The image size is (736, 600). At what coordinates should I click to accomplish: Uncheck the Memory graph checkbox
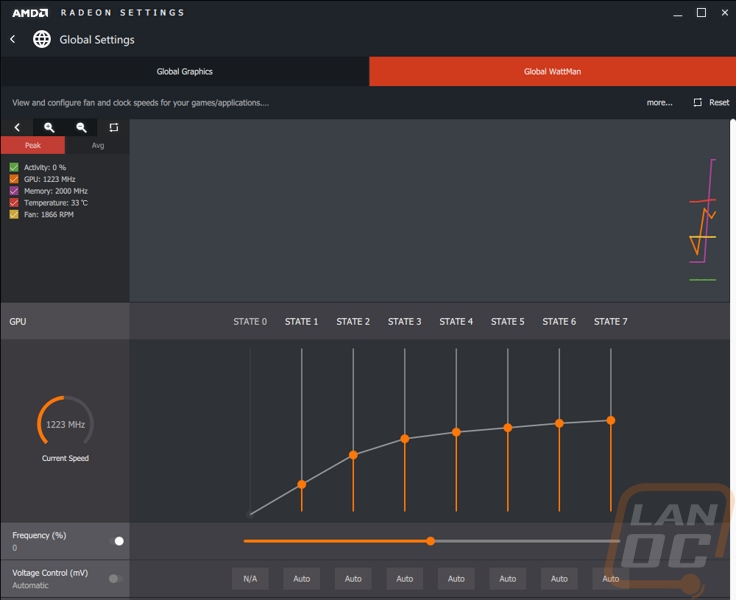[x=14, y=191]
